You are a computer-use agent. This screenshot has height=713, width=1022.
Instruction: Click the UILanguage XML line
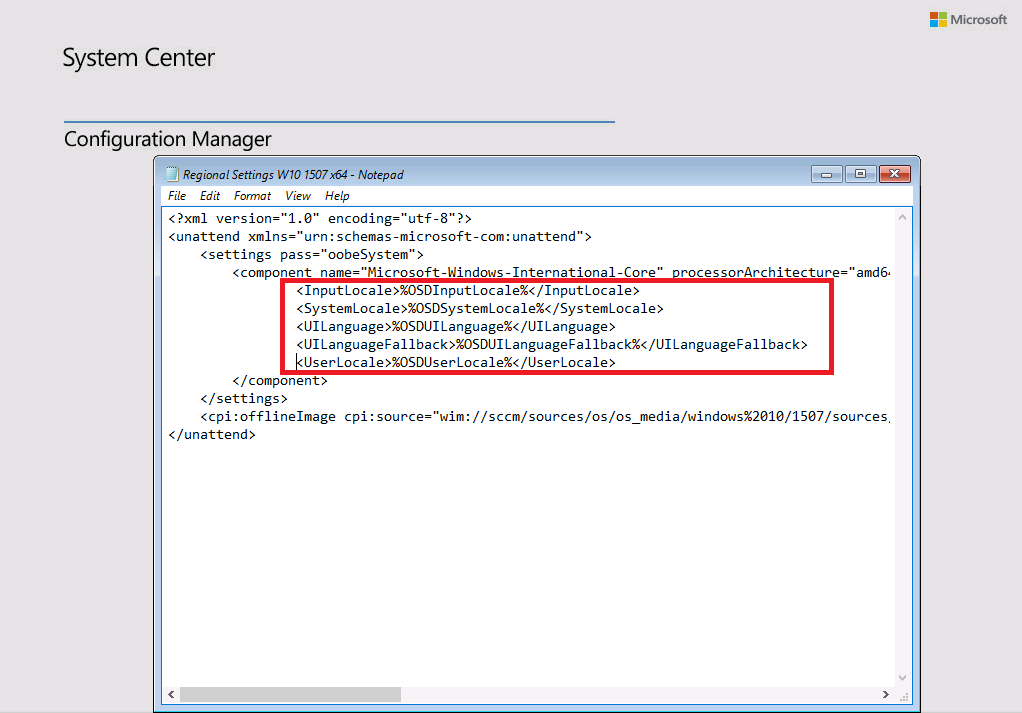(x=456, y=327)
